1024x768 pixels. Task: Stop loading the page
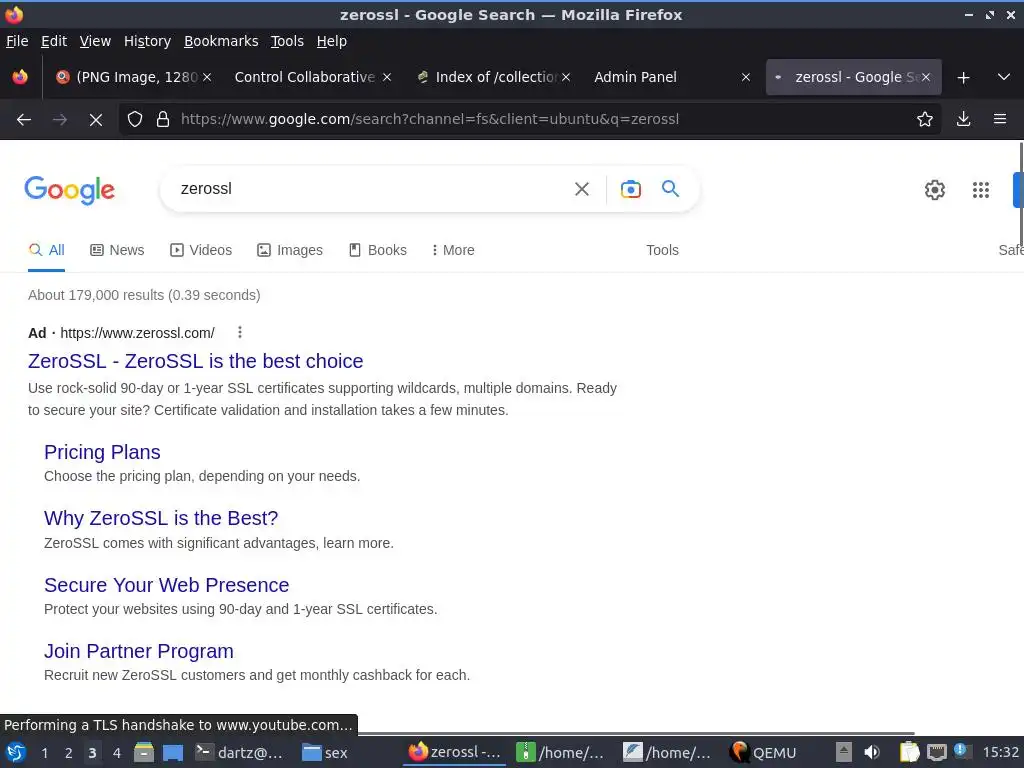95,120
